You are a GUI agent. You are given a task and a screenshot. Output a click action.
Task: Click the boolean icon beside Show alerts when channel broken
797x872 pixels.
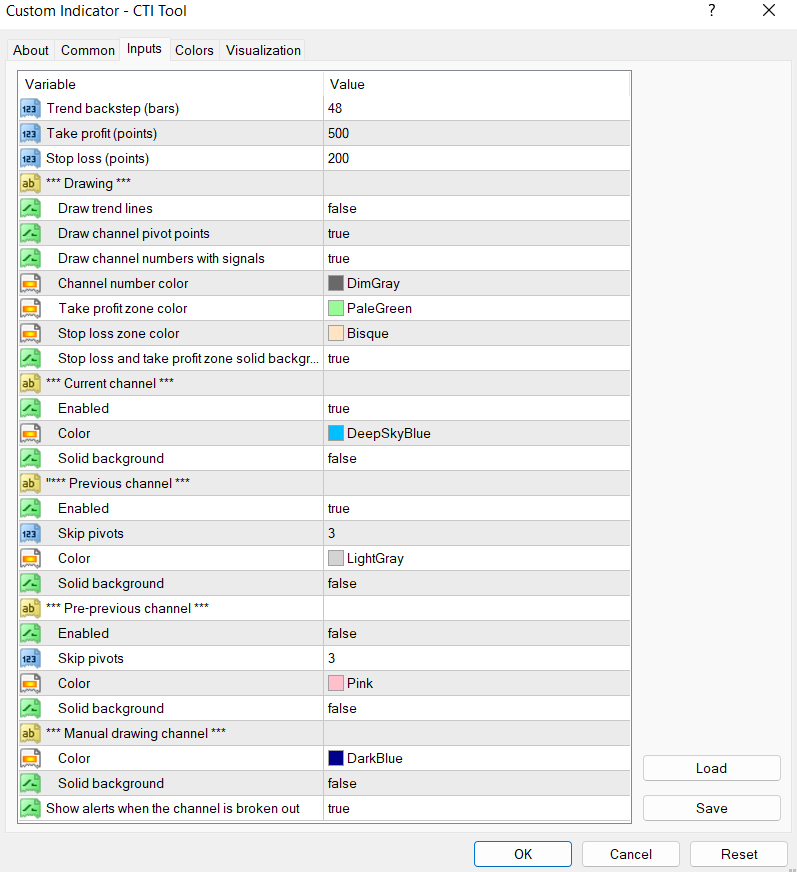pyautogui.click(x=30, y=808)
